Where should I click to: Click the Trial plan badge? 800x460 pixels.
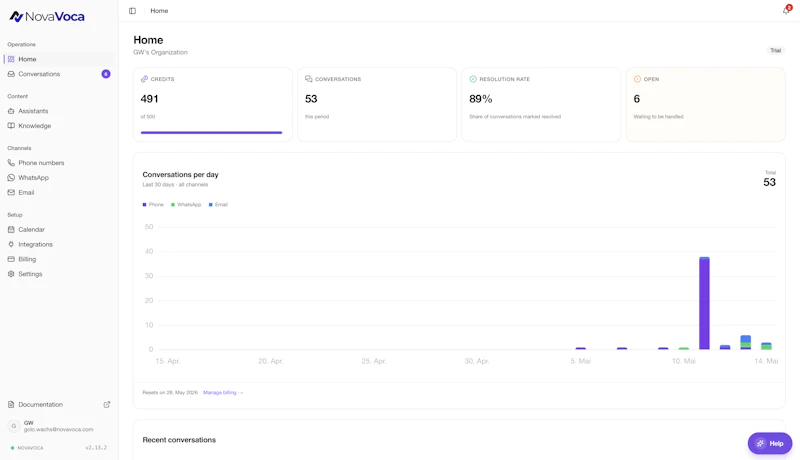776,50
